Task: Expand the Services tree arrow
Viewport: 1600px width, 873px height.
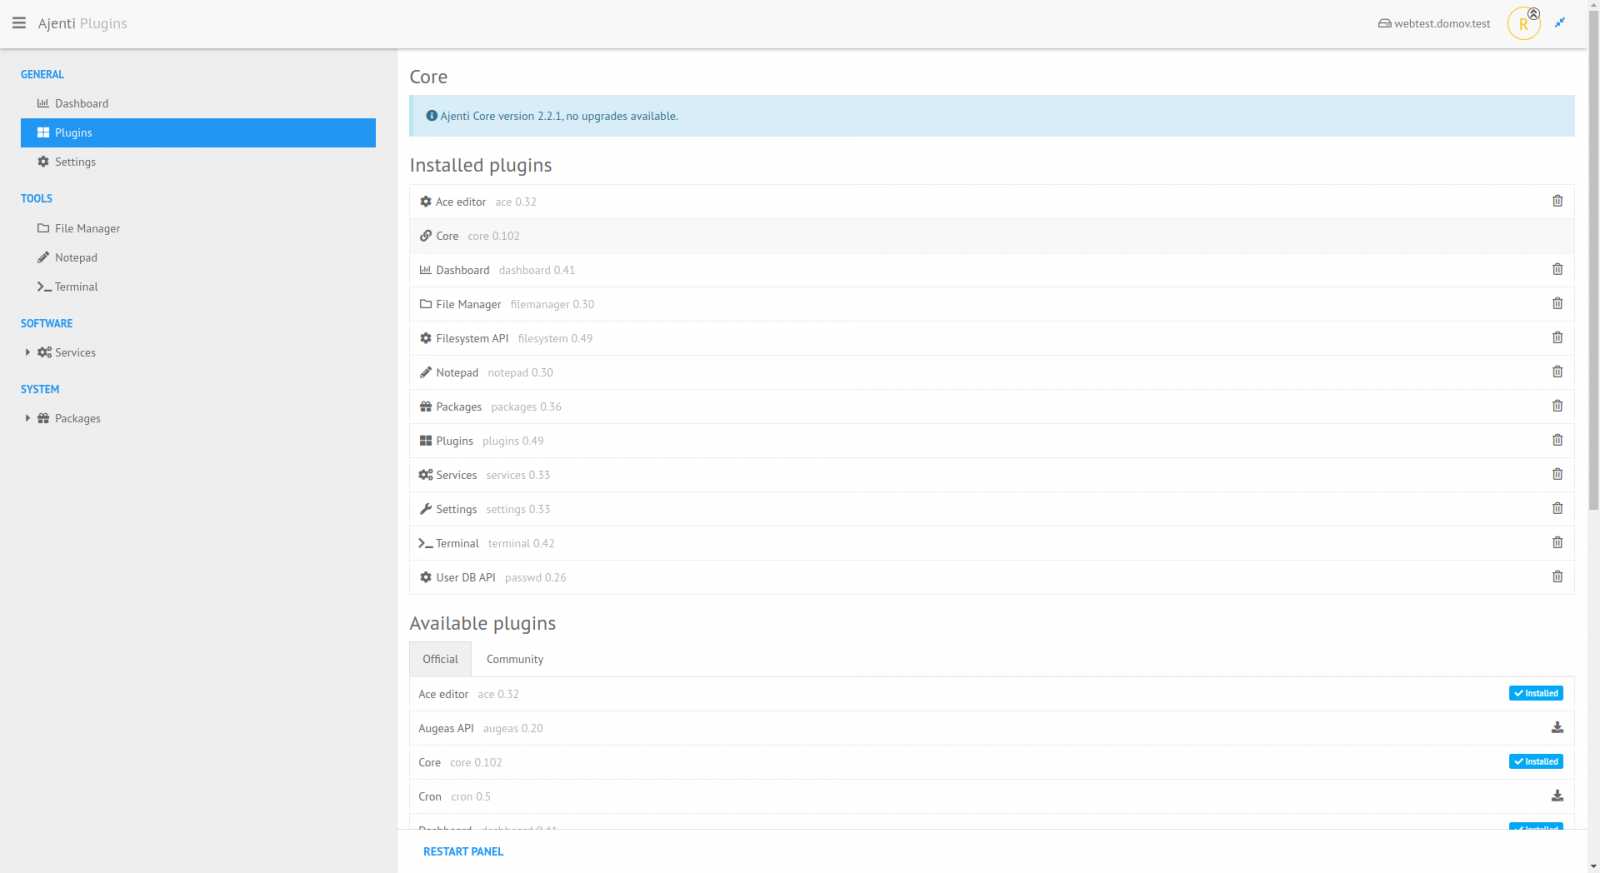Action: point(27,352)
